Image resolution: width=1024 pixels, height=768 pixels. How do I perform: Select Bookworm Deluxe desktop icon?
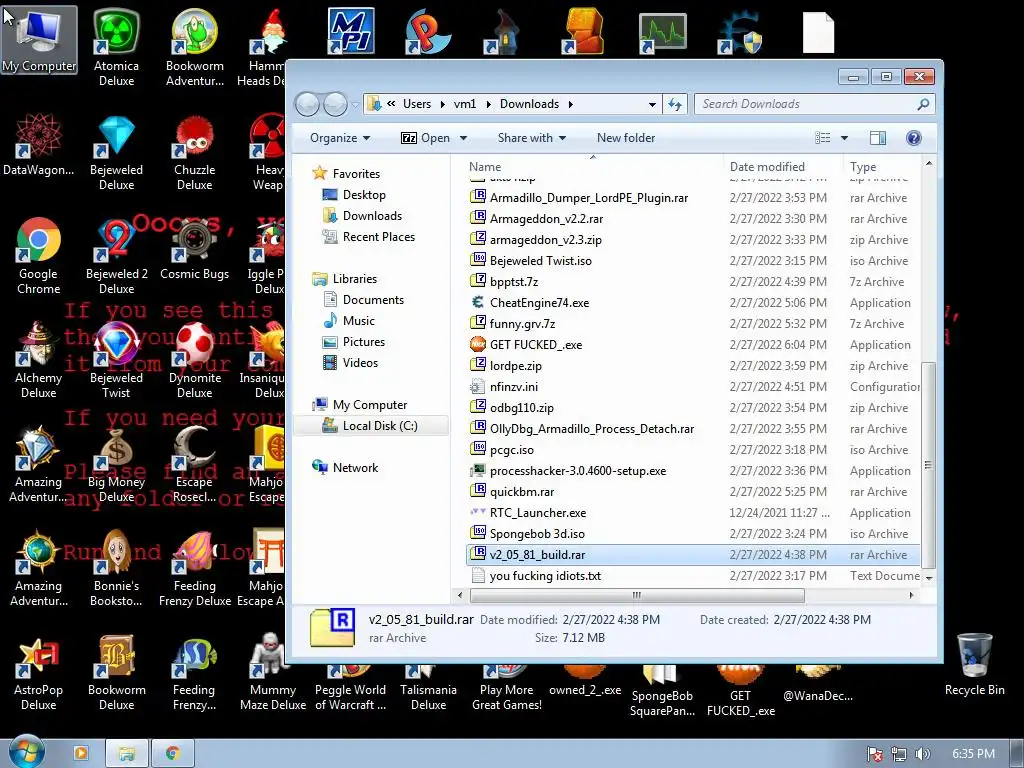(x=116, y=673)
